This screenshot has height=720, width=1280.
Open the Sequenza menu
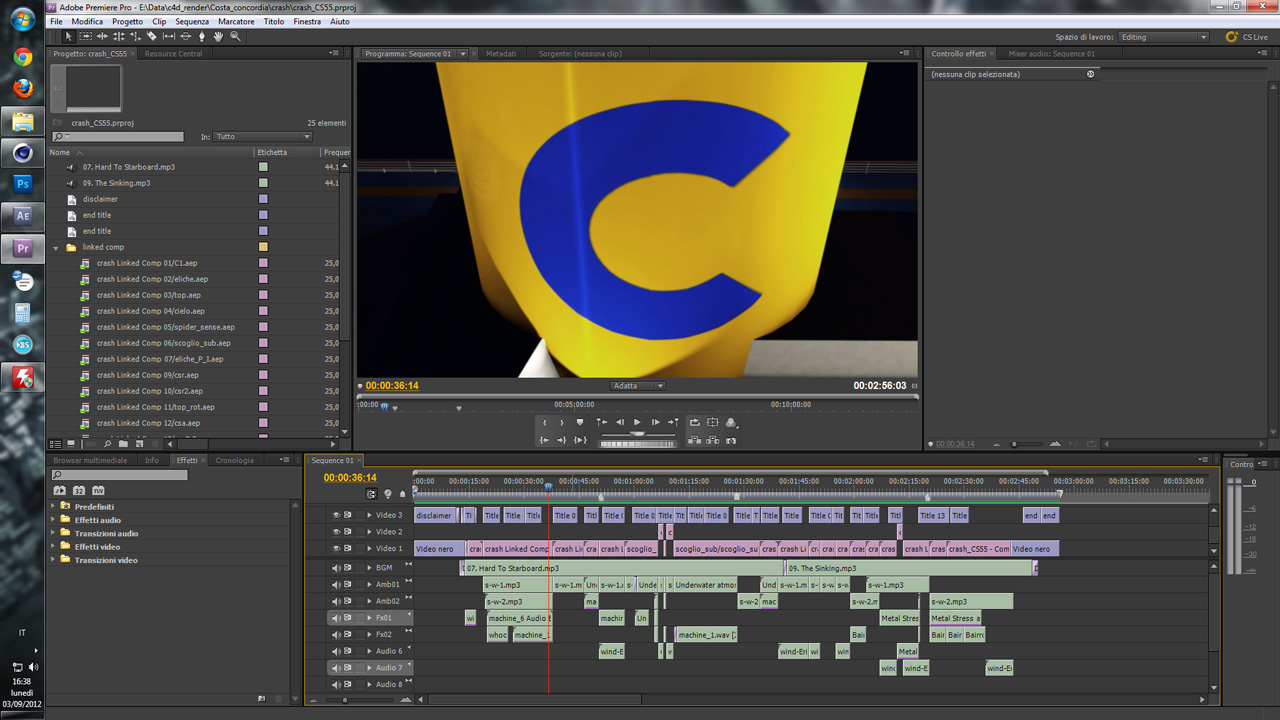click(x=192, y=21)
